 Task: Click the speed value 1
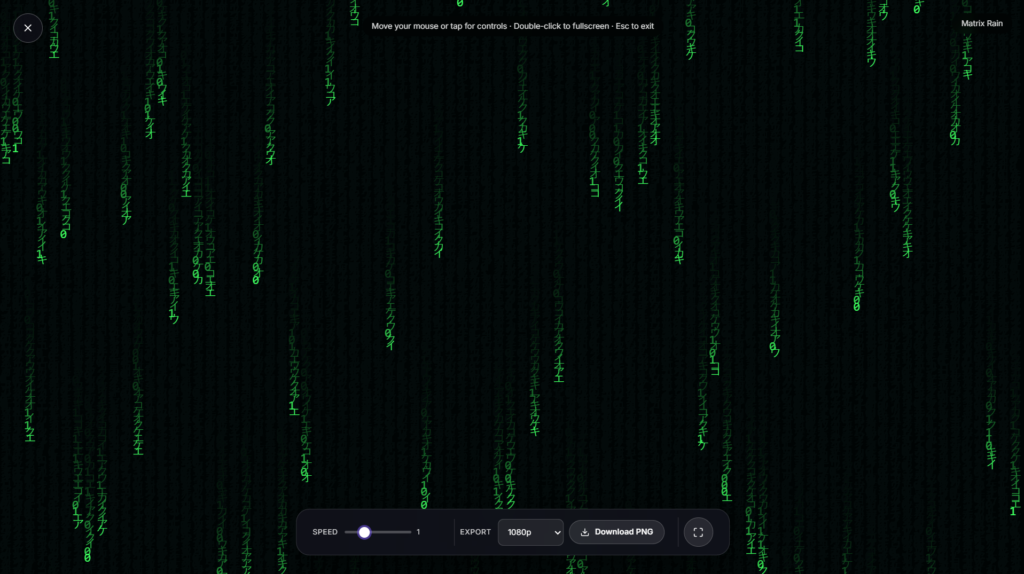[x=418, y=532]
